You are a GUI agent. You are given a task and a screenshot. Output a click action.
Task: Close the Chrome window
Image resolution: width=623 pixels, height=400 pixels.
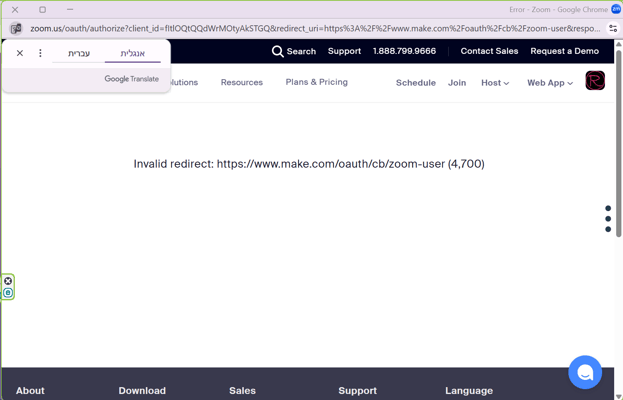click(x=15, y=10)
